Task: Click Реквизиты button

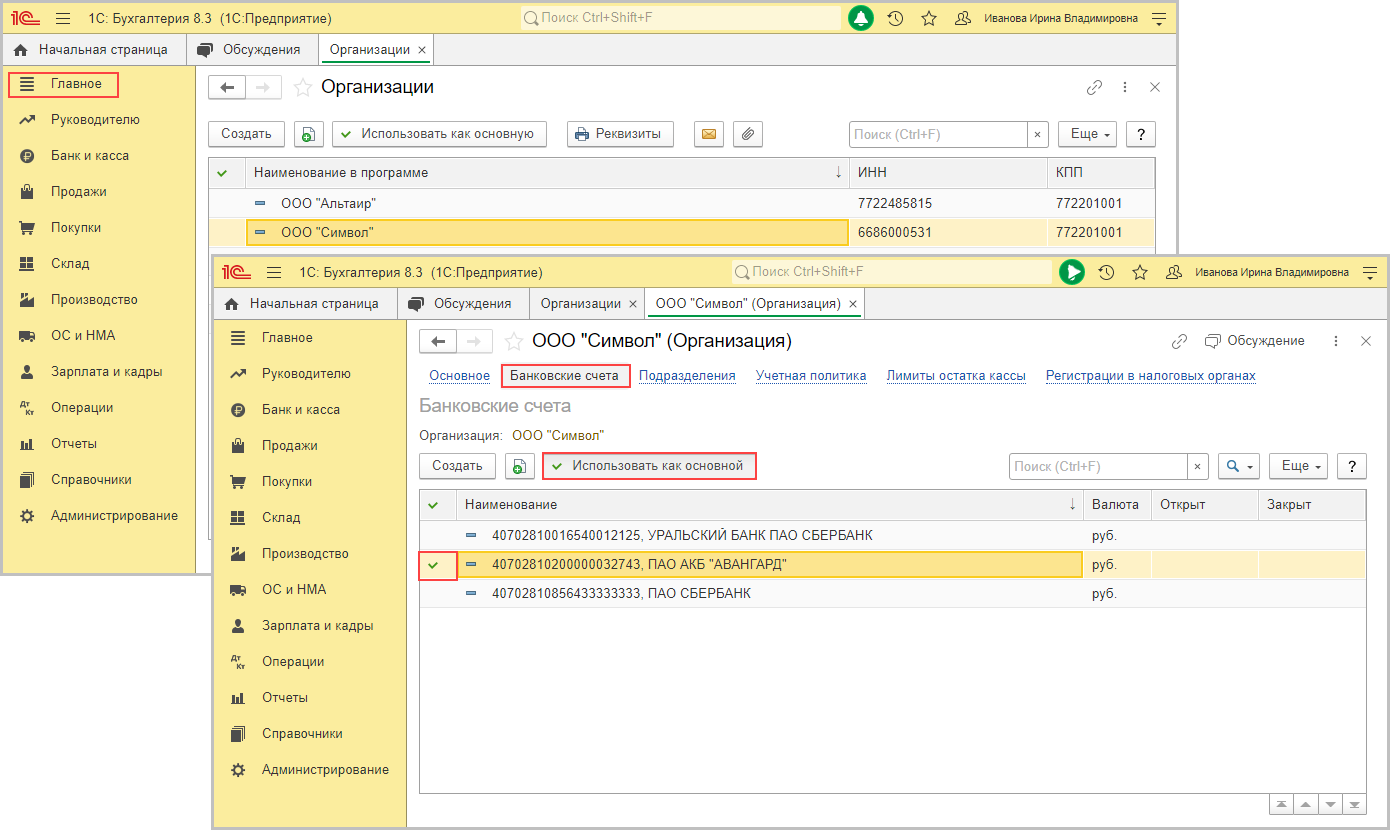Action: click(620, 134)
